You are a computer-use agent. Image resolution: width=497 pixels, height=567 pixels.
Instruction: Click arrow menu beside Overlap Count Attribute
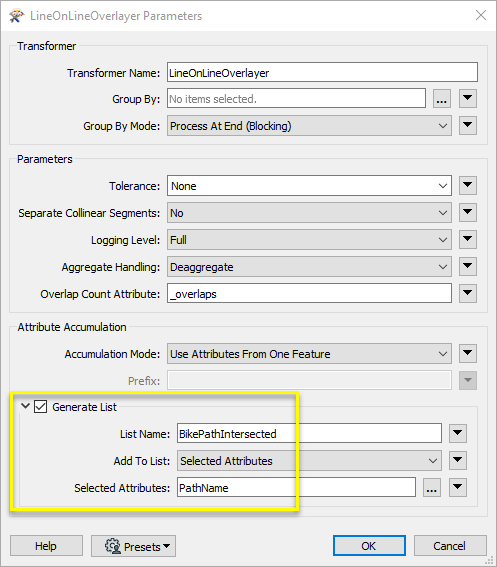coord(468,293)
